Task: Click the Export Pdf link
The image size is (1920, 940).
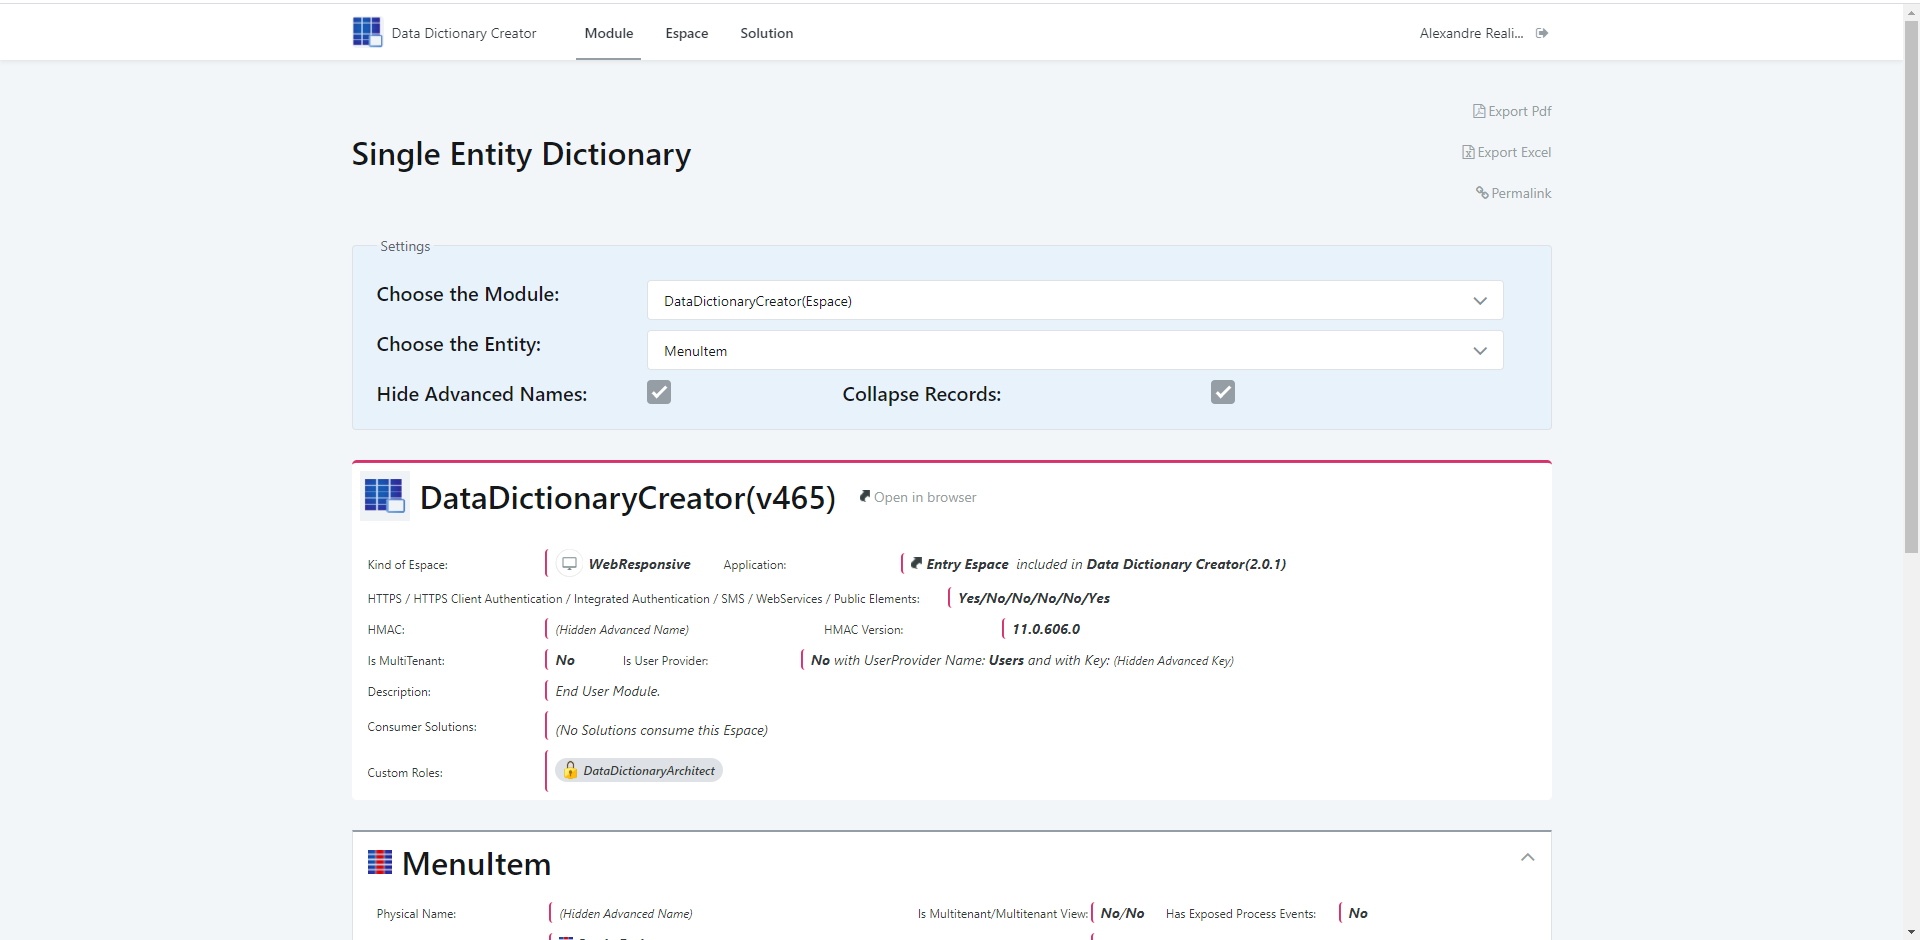Action: 1518,110
